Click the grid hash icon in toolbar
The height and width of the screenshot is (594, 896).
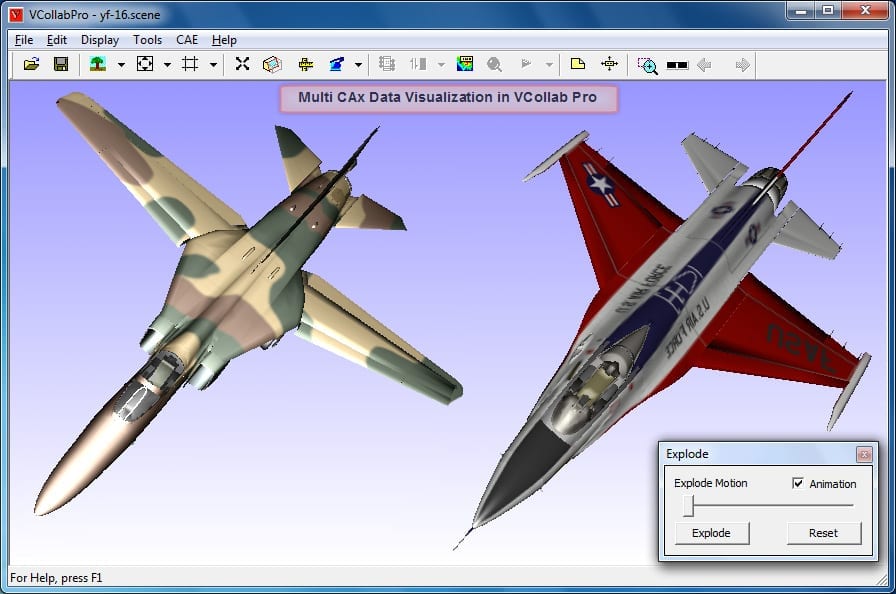[x=190, y=64]
